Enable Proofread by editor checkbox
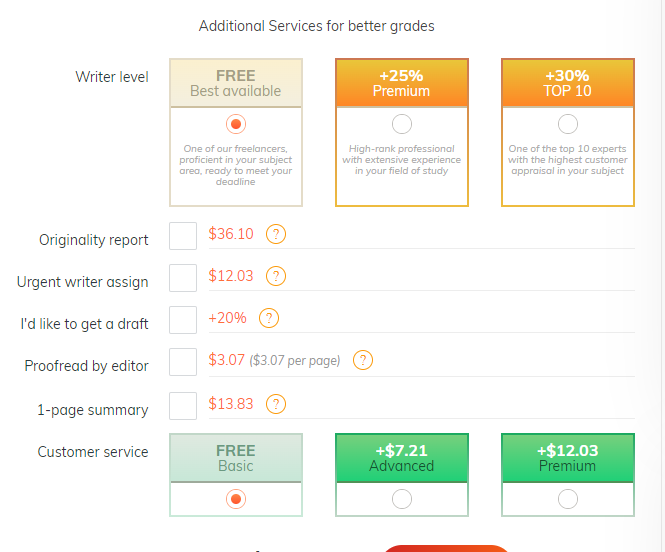This screenshot has height=552, width=665. (183, 362)
